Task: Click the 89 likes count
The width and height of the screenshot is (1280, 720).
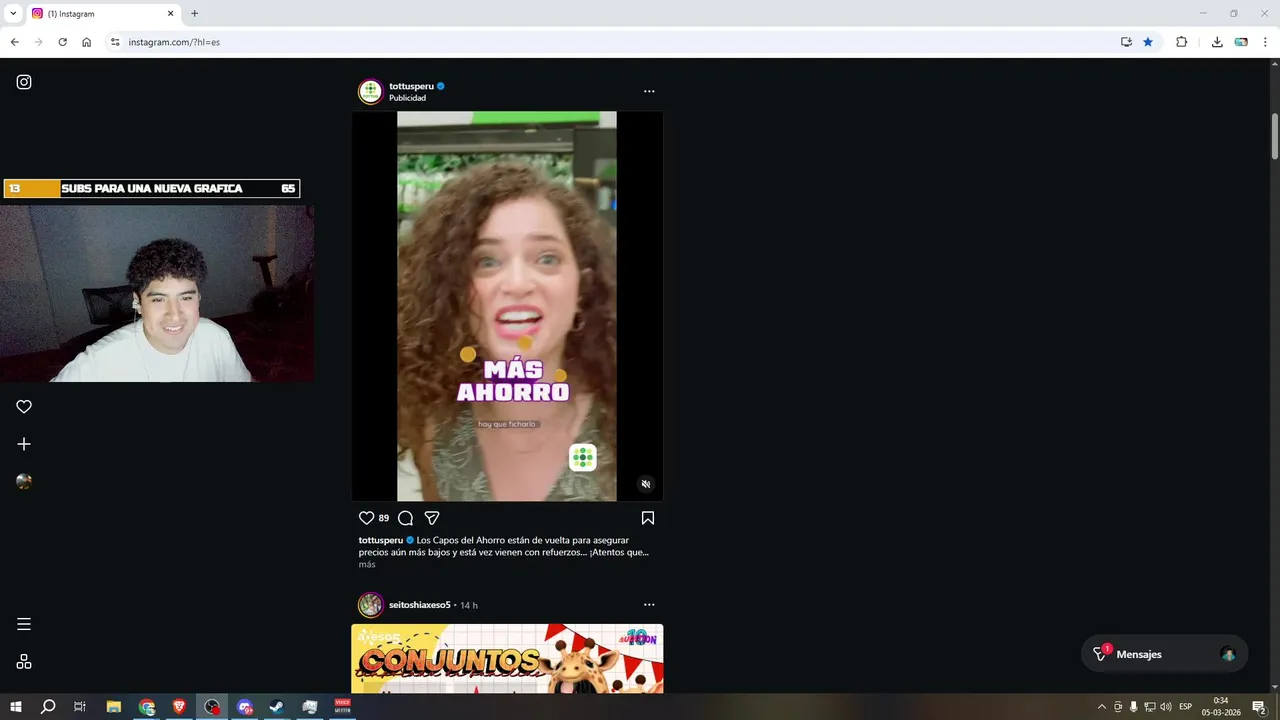Action: [x=384, y=518]
